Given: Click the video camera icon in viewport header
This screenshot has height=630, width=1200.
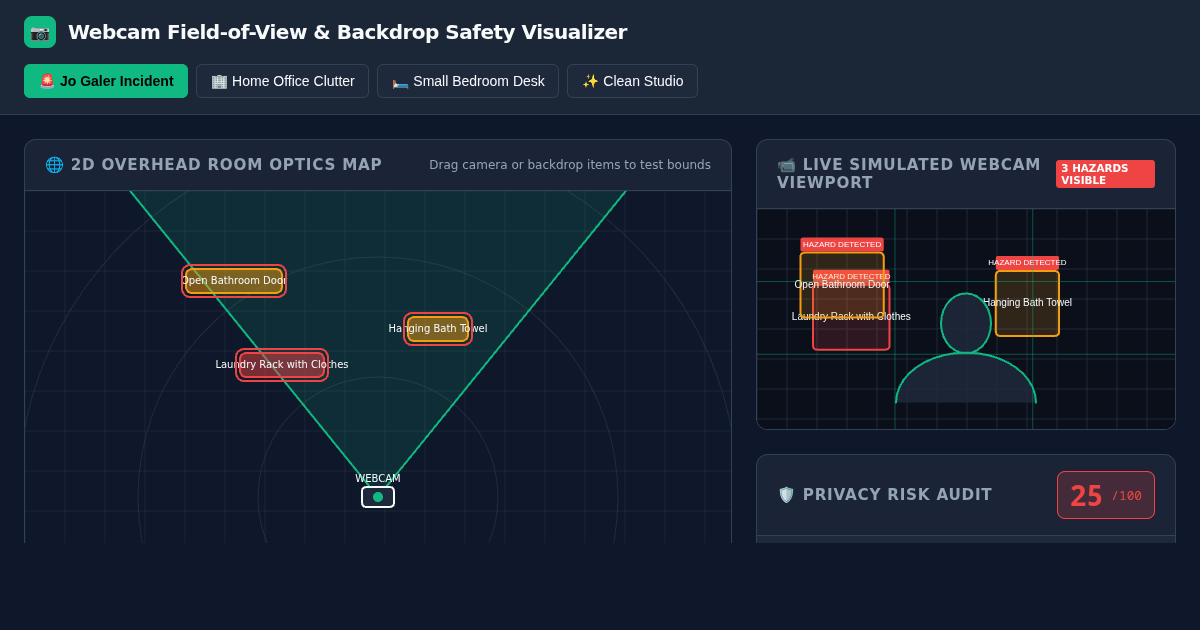Looking at the screenshot, I should click(786, 165).
